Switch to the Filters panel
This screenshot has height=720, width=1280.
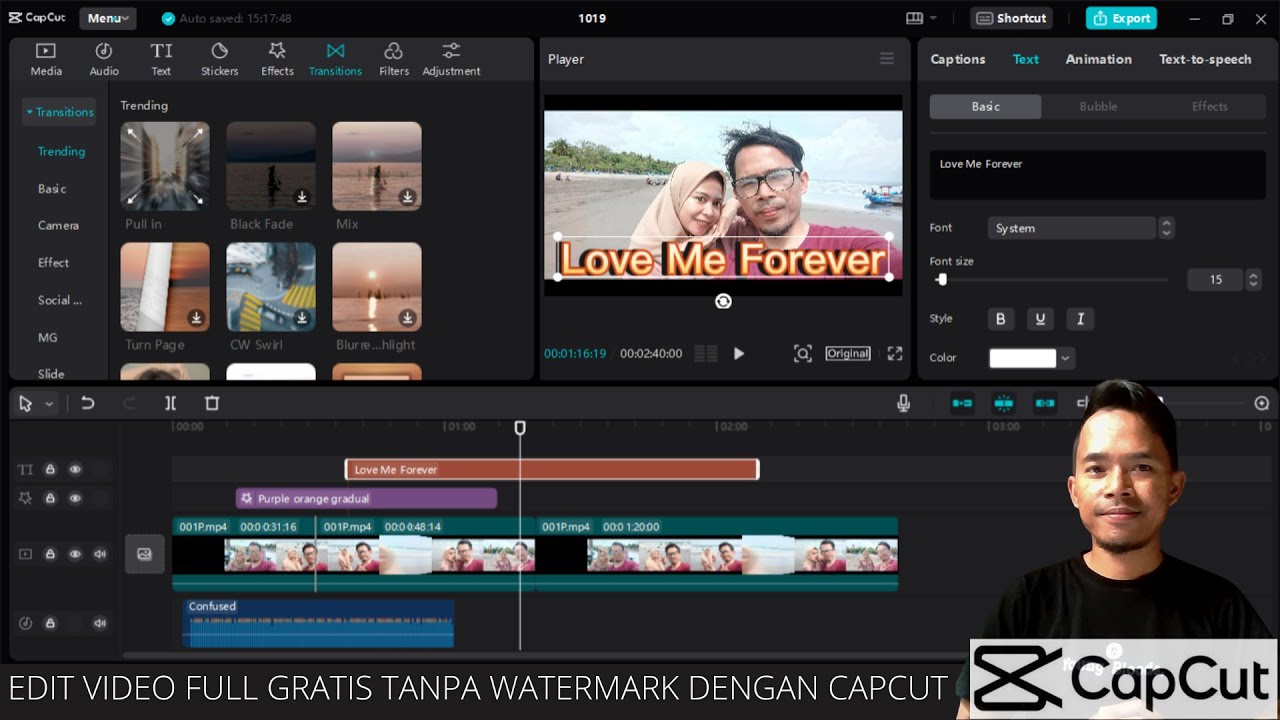pyautogui.click(x=393, y=57)
